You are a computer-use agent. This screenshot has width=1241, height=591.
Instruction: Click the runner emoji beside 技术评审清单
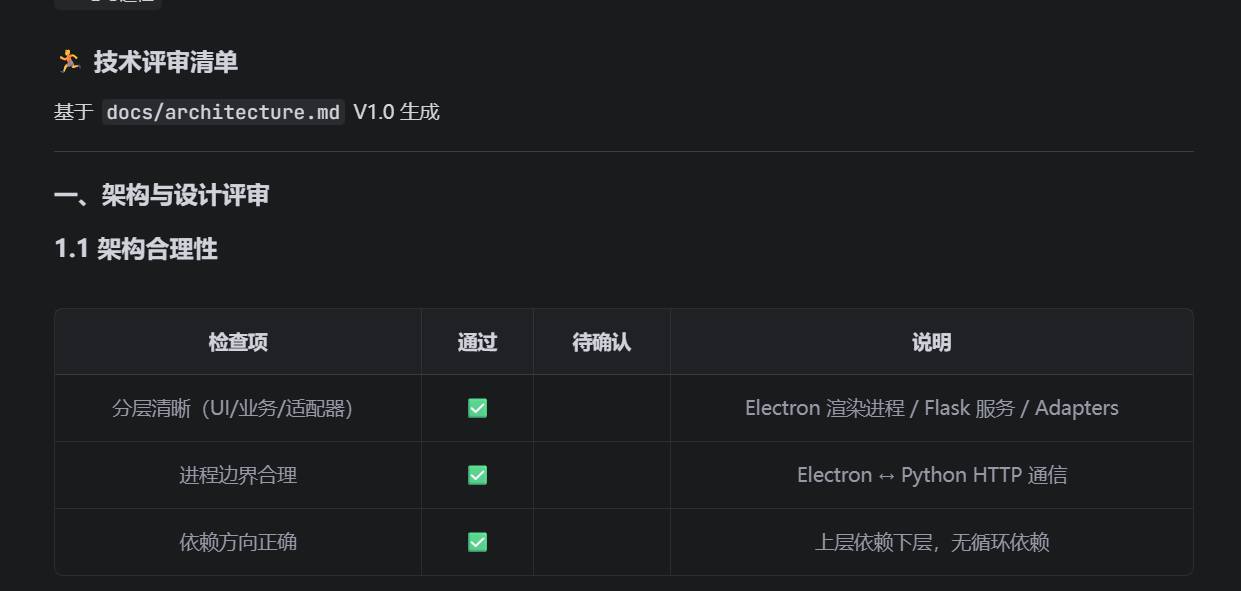68,62
